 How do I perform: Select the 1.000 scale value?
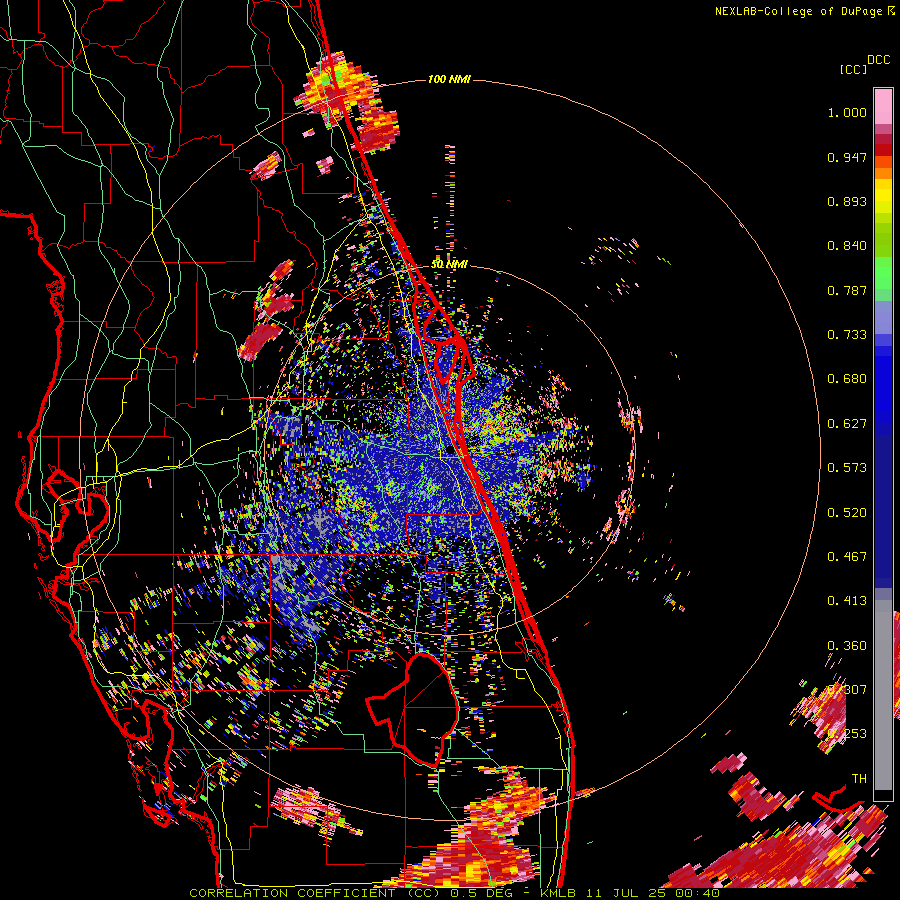847,112
